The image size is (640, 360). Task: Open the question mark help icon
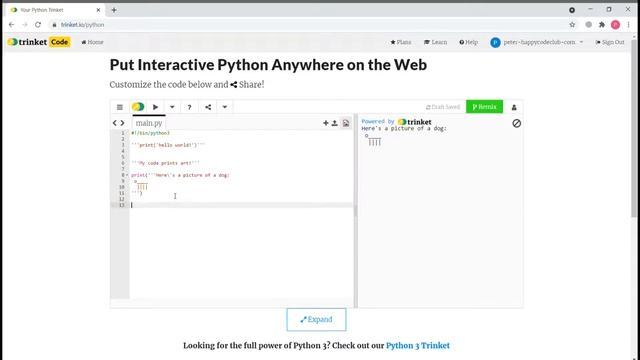tap(189, 107)
